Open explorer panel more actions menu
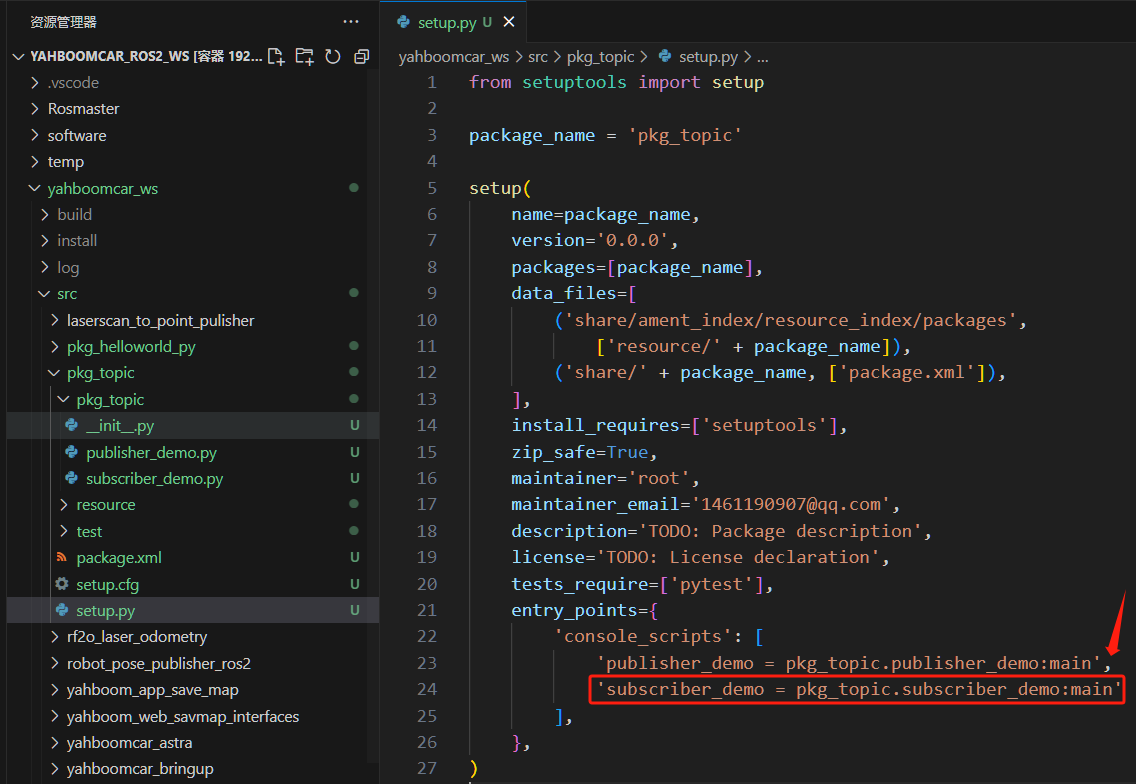 point(350,21)
